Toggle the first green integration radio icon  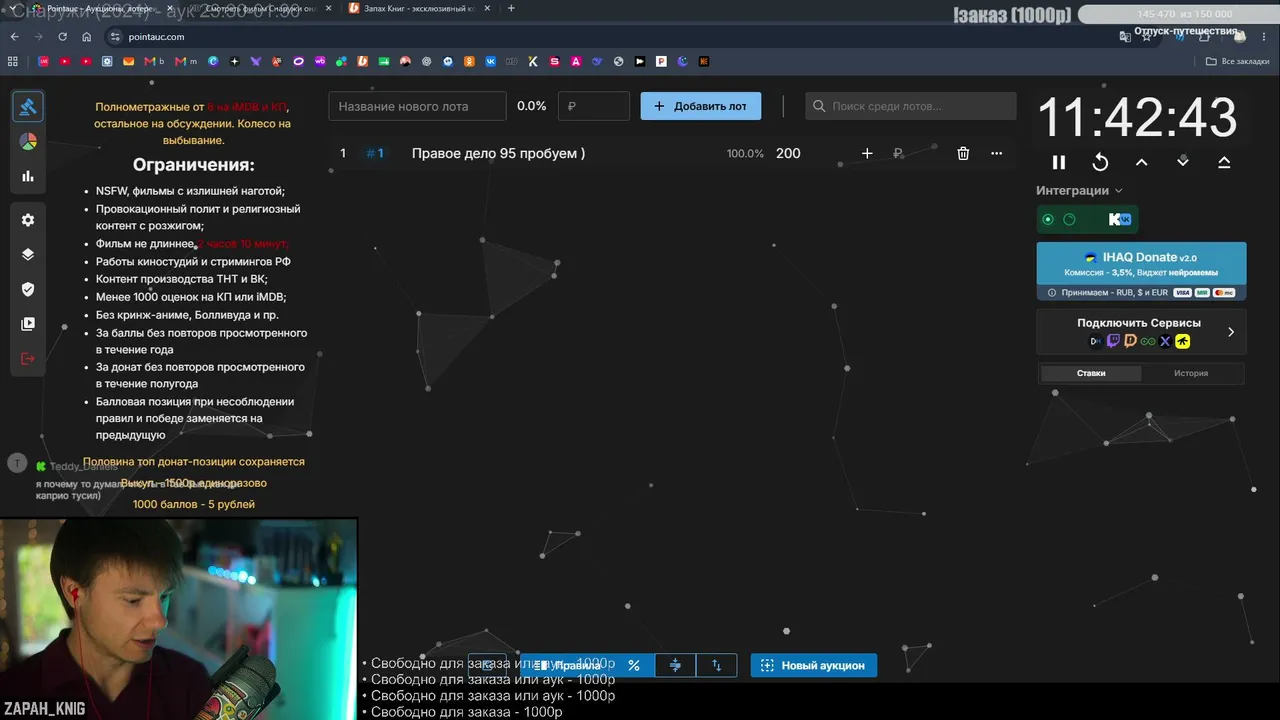[x=1048, y=219]
